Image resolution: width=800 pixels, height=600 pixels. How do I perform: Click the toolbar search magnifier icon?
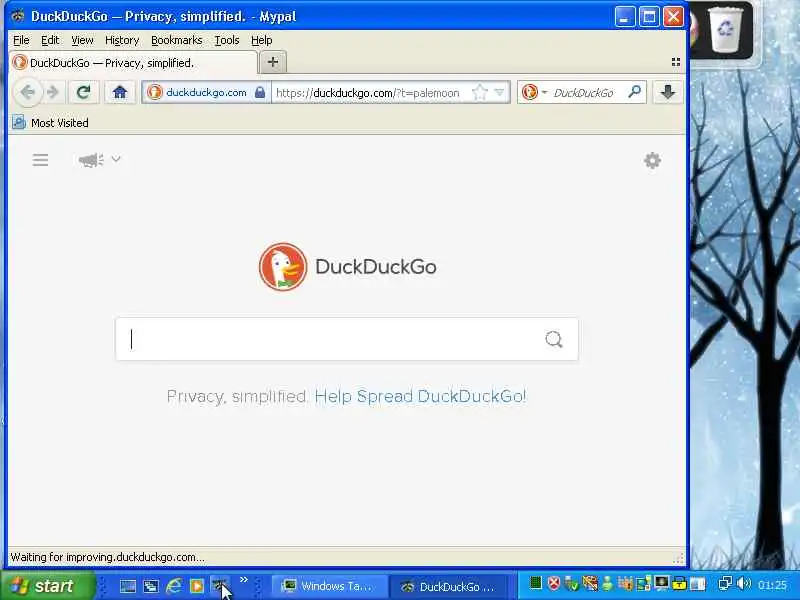pos(634,92)
